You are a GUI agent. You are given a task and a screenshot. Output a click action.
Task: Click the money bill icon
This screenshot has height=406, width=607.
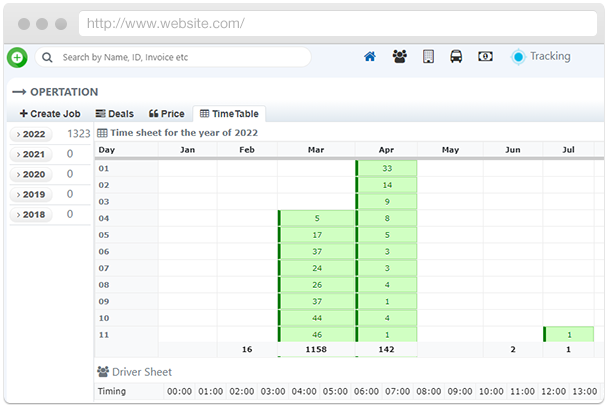485,57
